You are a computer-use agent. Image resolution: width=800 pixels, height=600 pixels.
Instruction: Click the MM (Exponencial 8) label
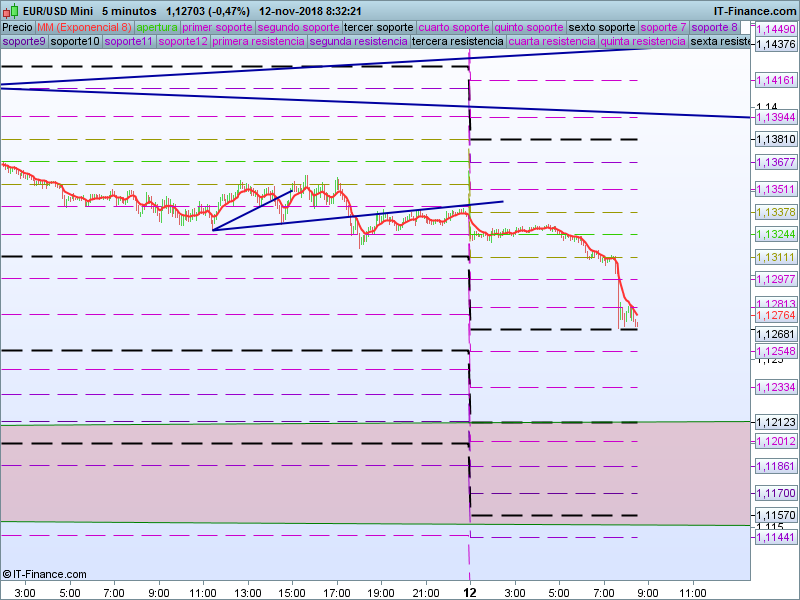click(84, 28)
